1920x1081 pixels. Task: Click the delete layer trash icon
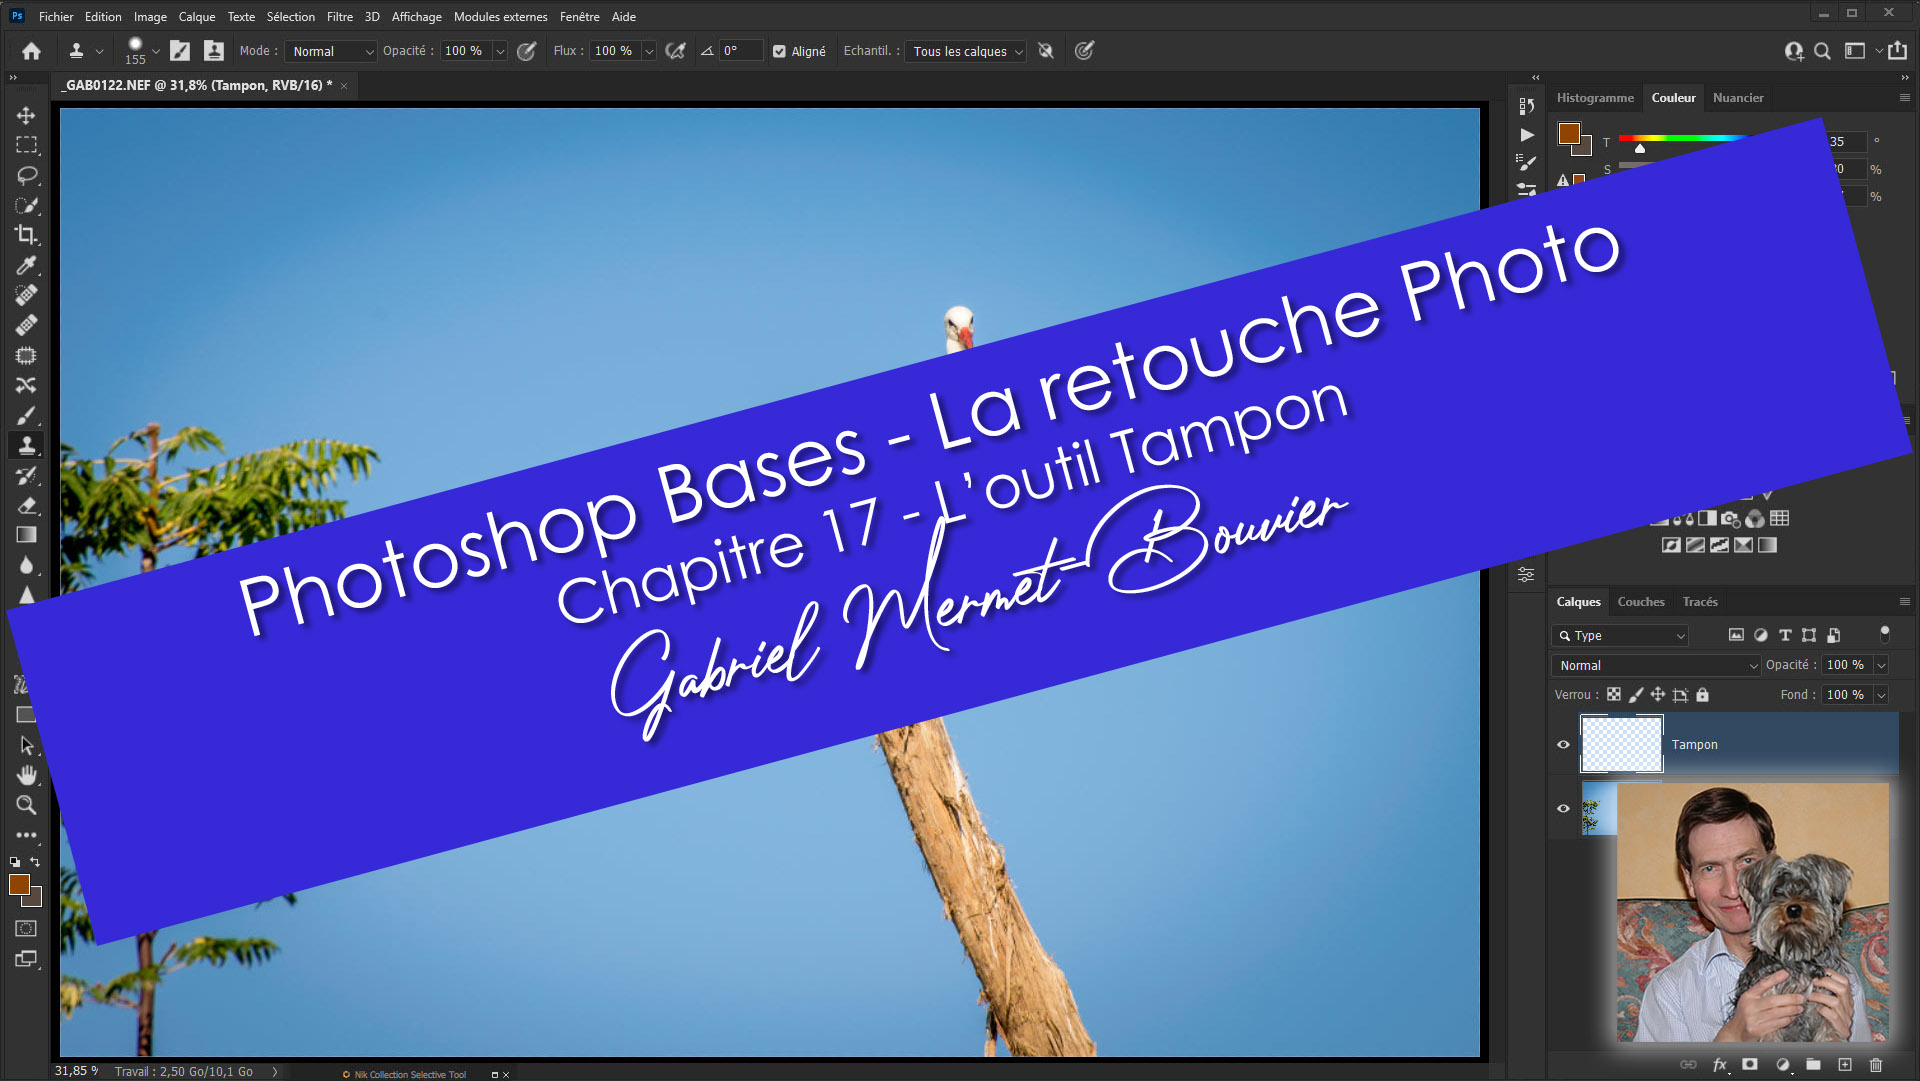click(x=1876, y=1065)
